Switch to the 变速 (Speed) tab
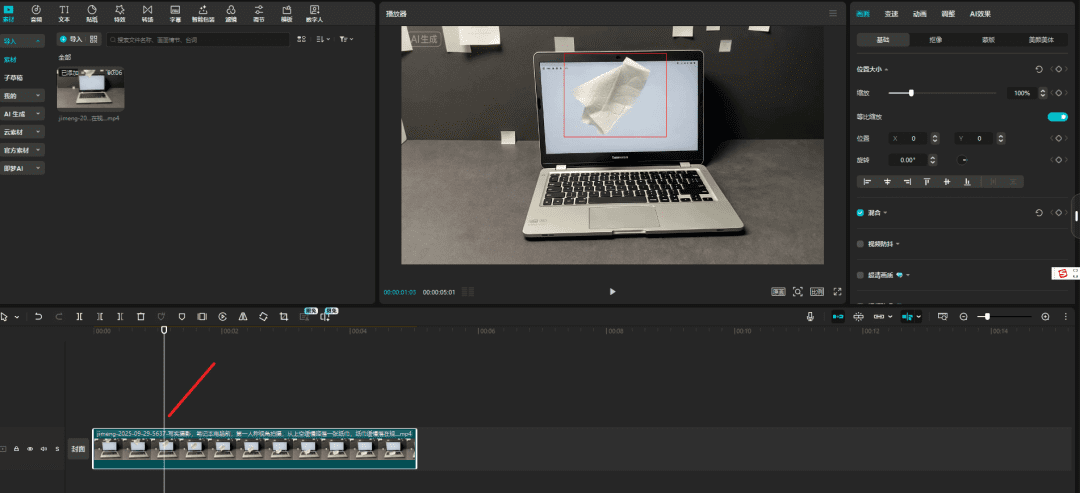1080x493 pixels. (x=891, y=14)
